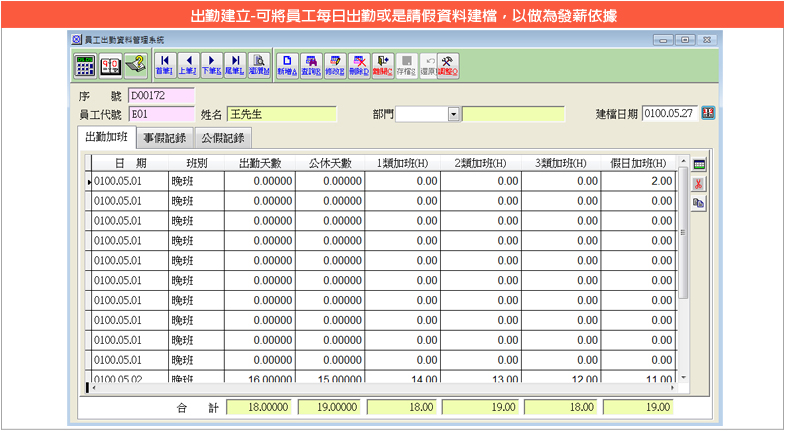786x431 pixels.
Task: Click the help book question-mark icon
Action: tap(135, 66)
